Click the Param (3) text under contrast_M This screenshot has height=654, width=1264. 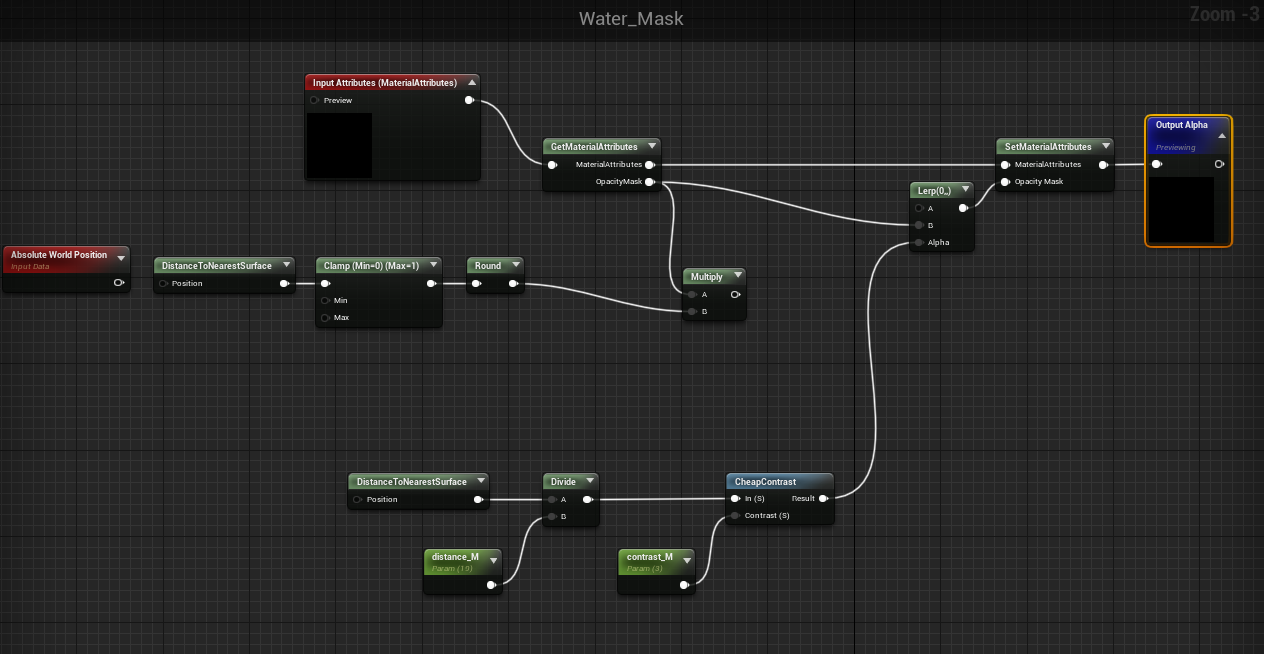click(x=644, y=568)
